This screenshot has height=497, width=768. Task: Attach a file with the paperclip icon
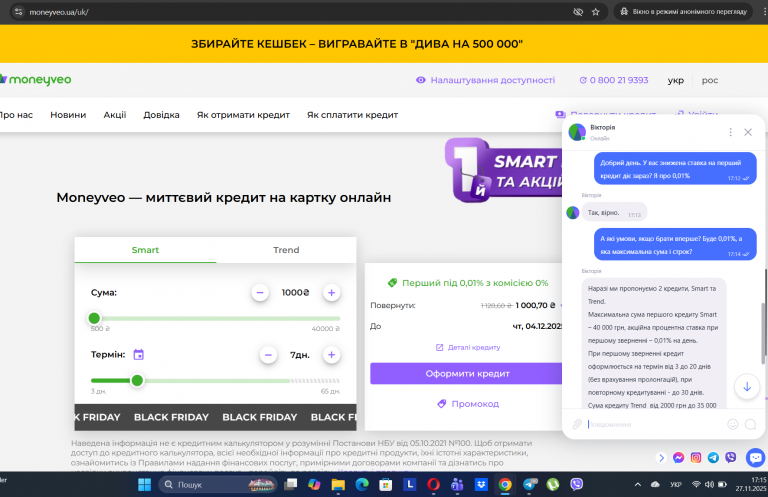pos(577,424)
